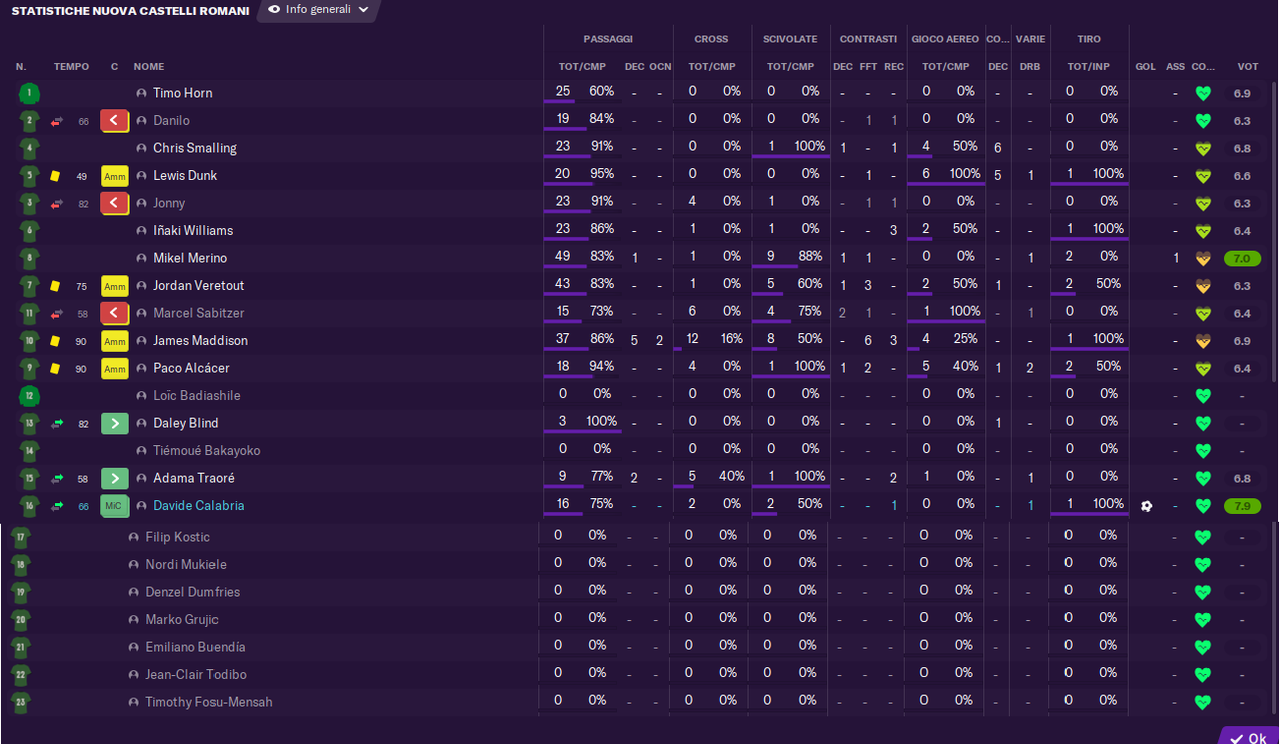Viewport: 1280px width, 744px height.
Task: Sort by the DRB column header
Action: pyautogui.click(x=1030, y=67)
